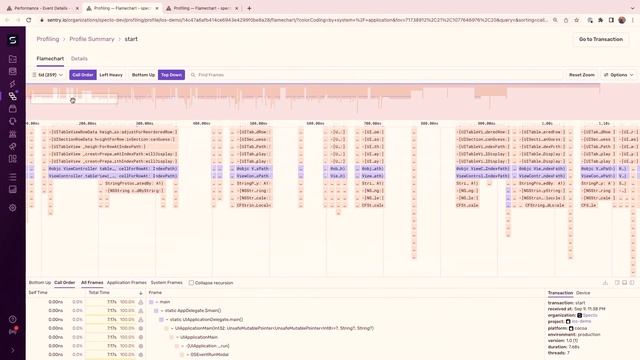Open Releases box icon in sidebar
Screen dimensions: 640x360
coord(13,109)
